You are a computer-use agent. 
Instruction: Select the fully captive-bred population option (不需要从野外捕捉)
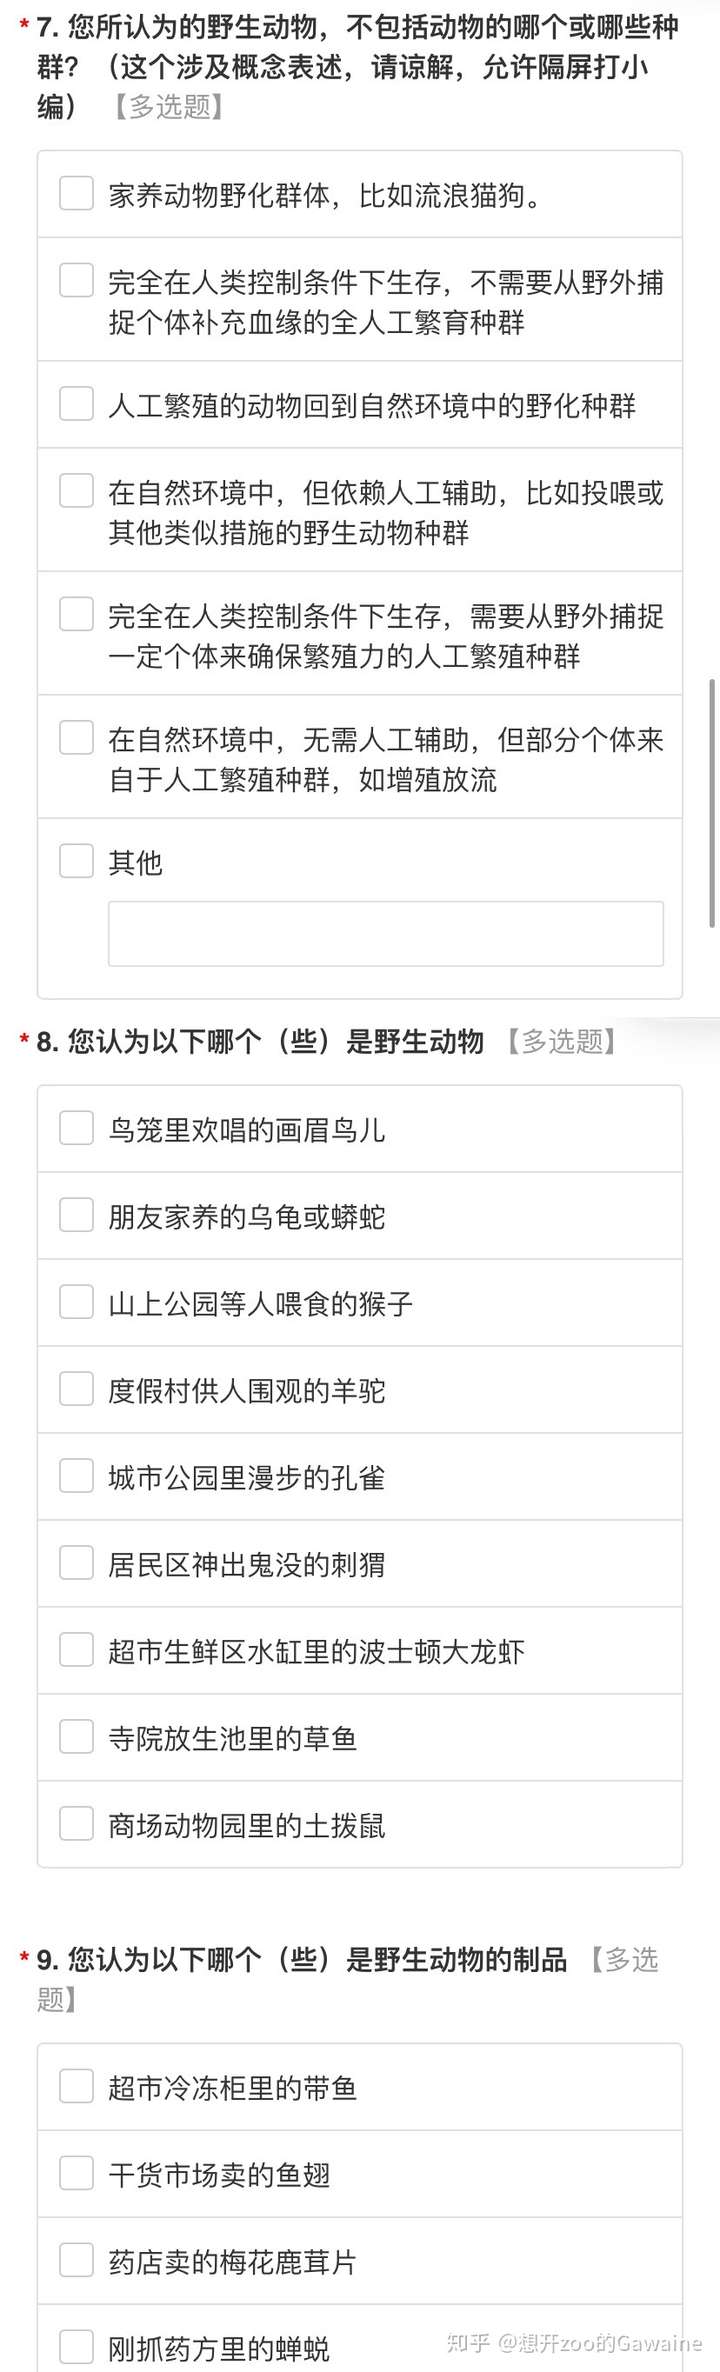pyautogui.click(x=76, y=281)
